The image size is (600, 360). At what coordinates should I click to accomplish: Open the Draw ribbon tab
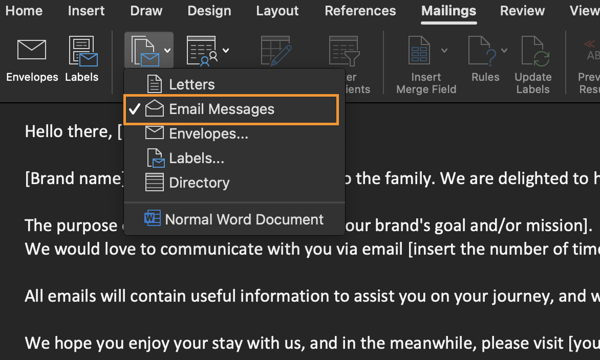coord(146,11)
